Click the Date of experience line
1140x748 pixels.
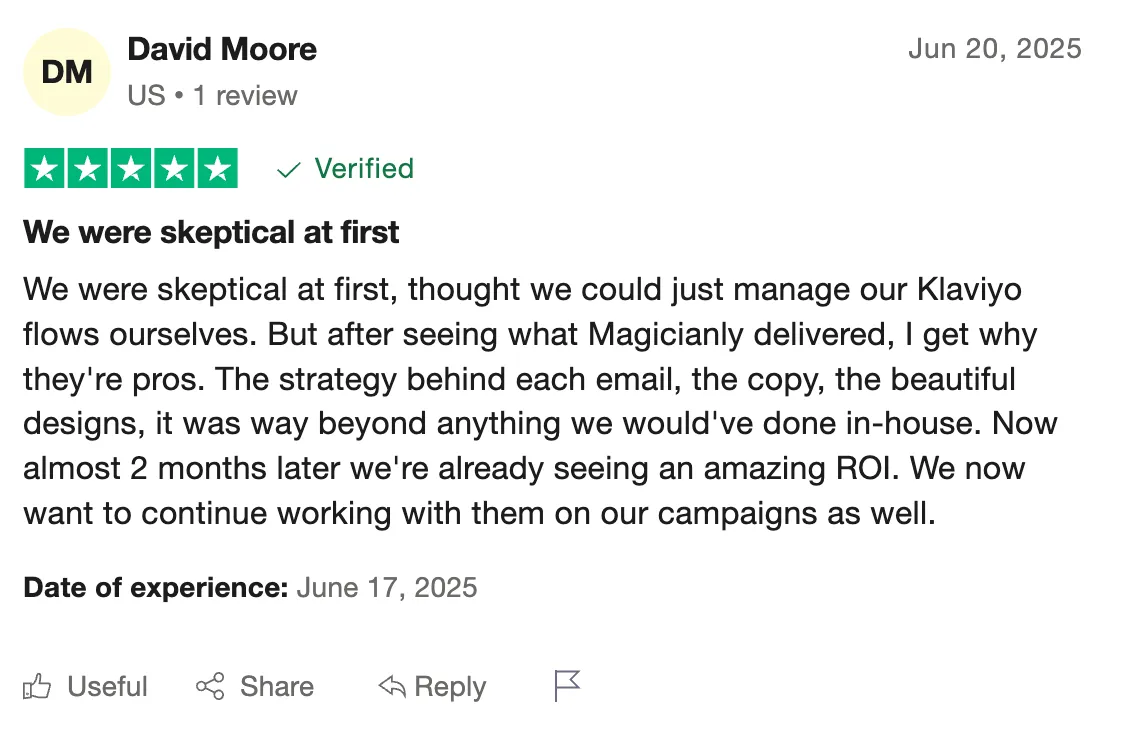250,587
